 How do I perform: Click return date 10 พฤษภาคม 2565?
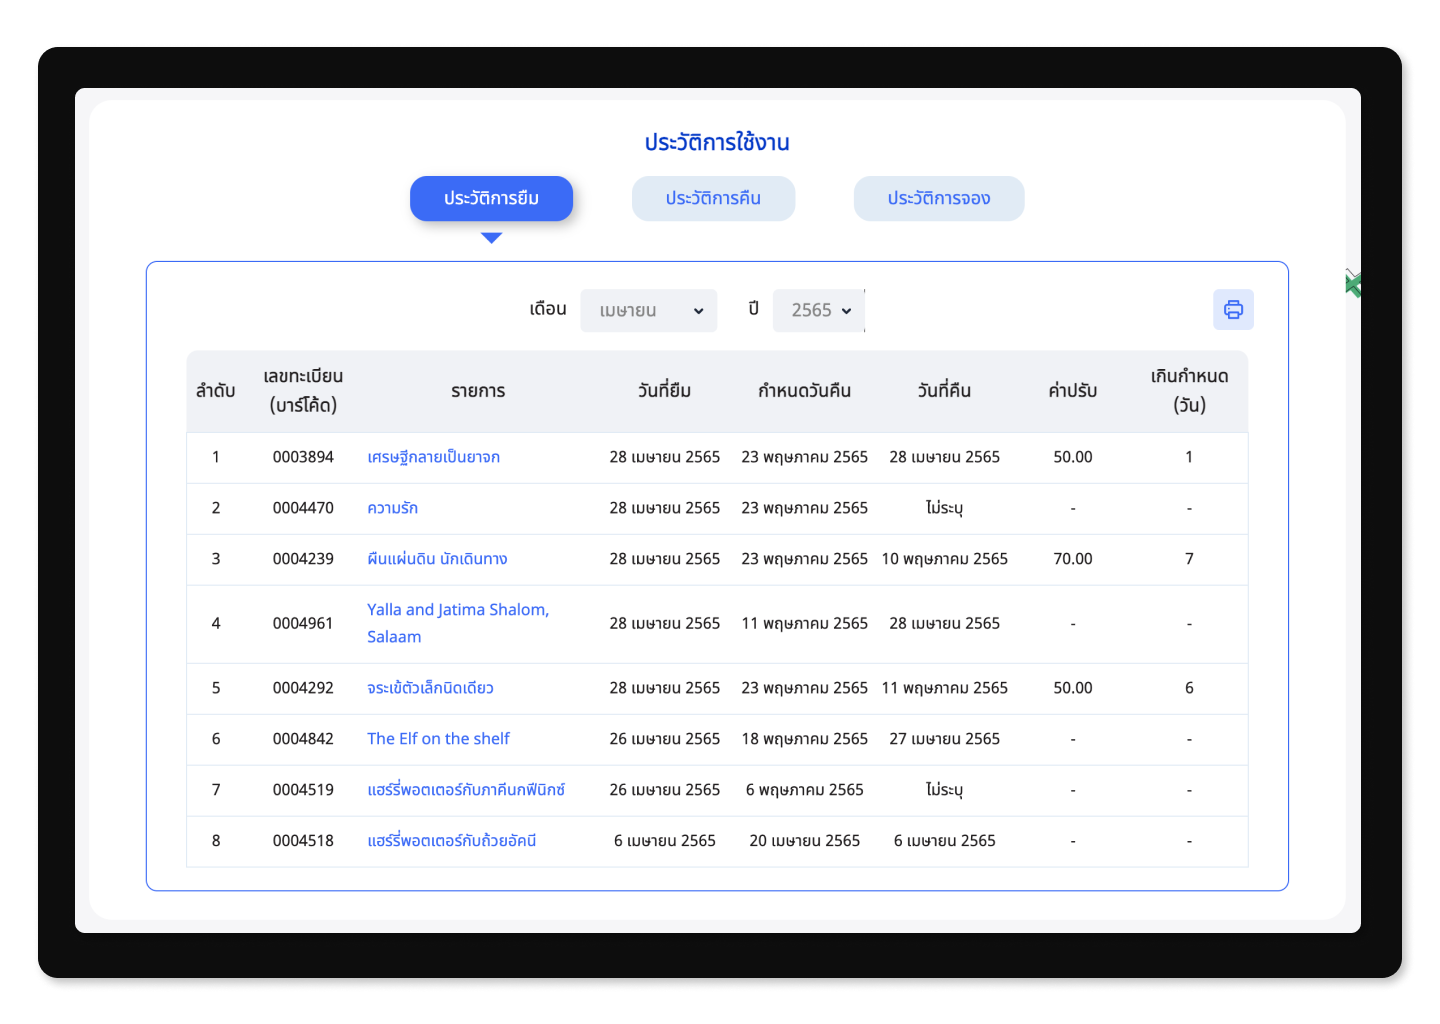(x=945, y=559)
